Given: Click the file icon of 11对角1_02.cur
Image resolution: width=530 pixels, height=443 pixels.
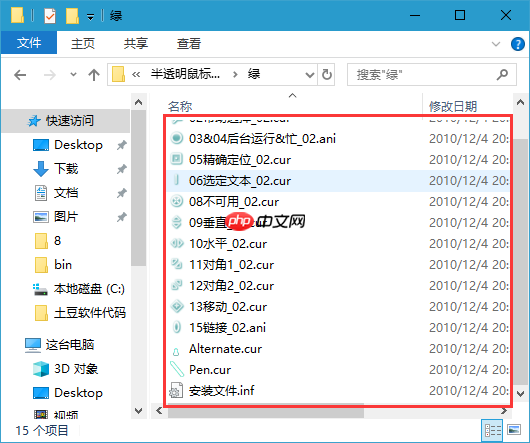Looking at the screenshot, I should (x=176, y=264).
